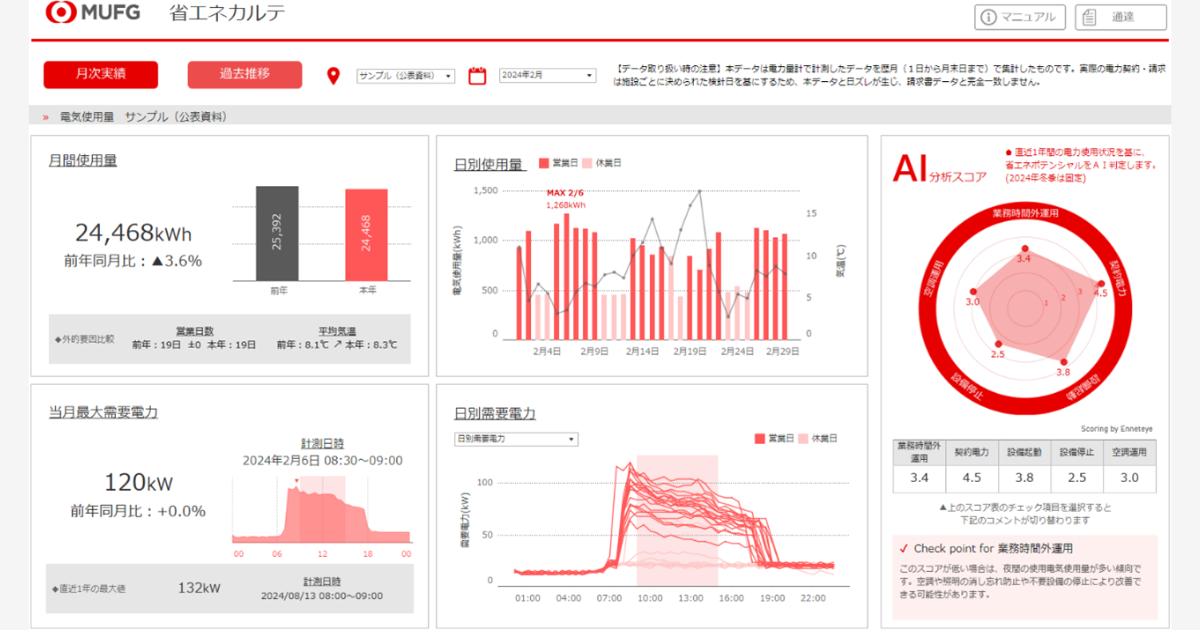Viewport: 1200px width, 630px height.
Task: Click the 営業日 legend marker in 日別使用量 chart
Action: coord(544,163)
